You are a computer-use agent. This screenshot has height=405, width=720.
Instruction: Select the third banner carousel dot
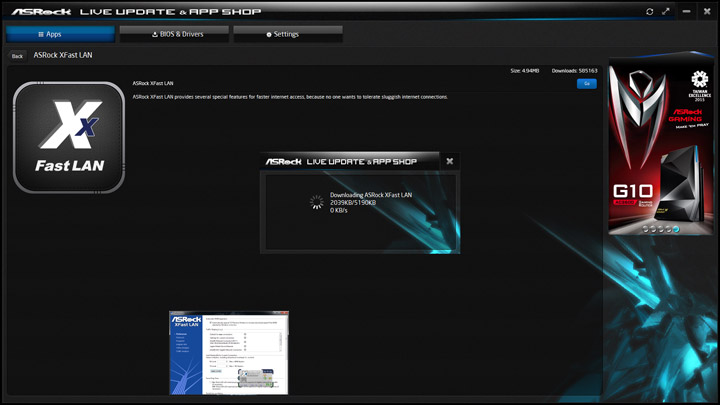pyautogui.click(x=661, y=229)
